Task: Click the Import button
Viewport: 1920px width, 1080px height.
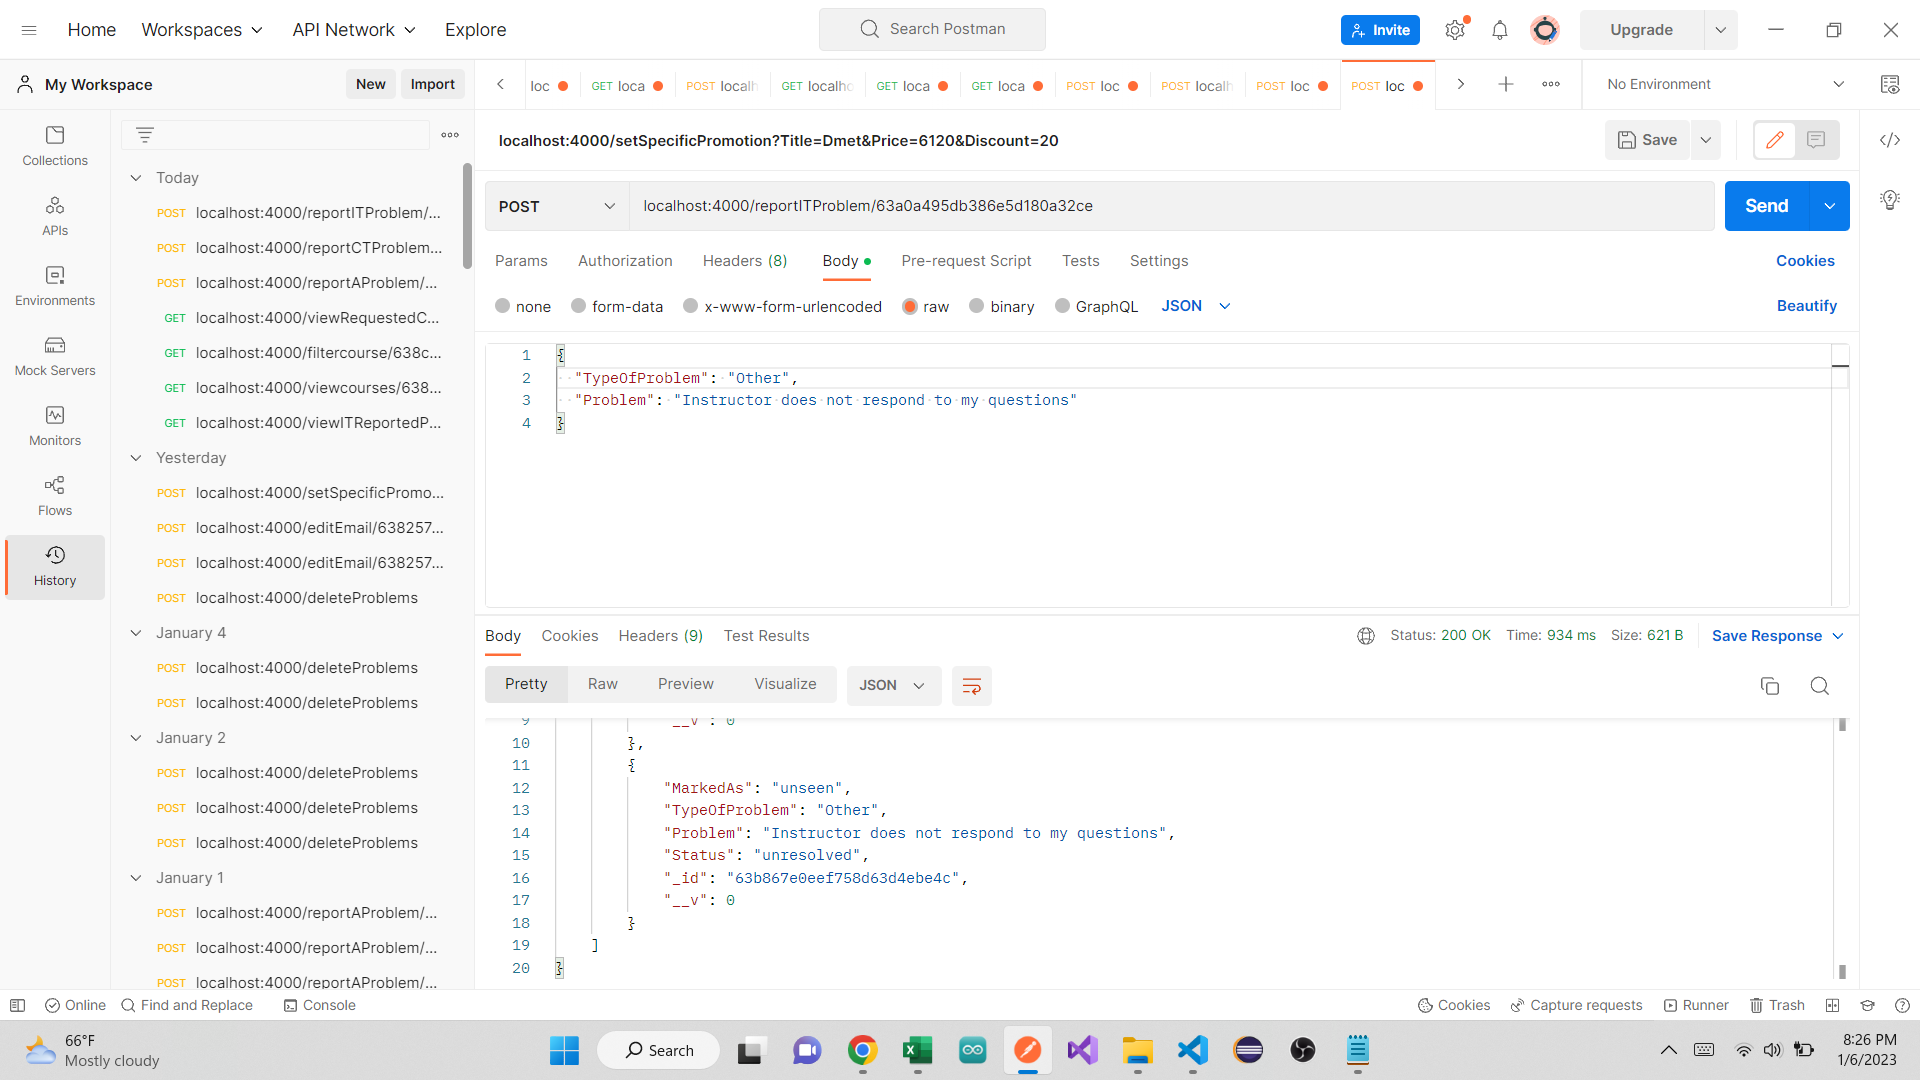Action: pos(432,84)
